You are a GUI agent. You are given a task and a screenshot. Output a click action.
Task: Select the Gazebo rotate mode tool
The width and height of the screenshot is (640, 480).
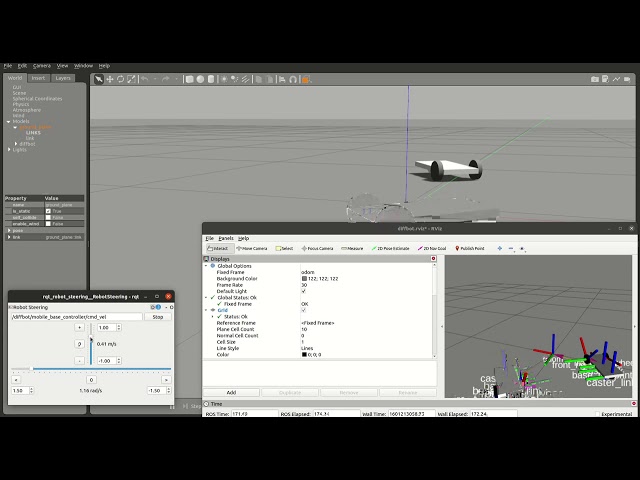(120, 79)
